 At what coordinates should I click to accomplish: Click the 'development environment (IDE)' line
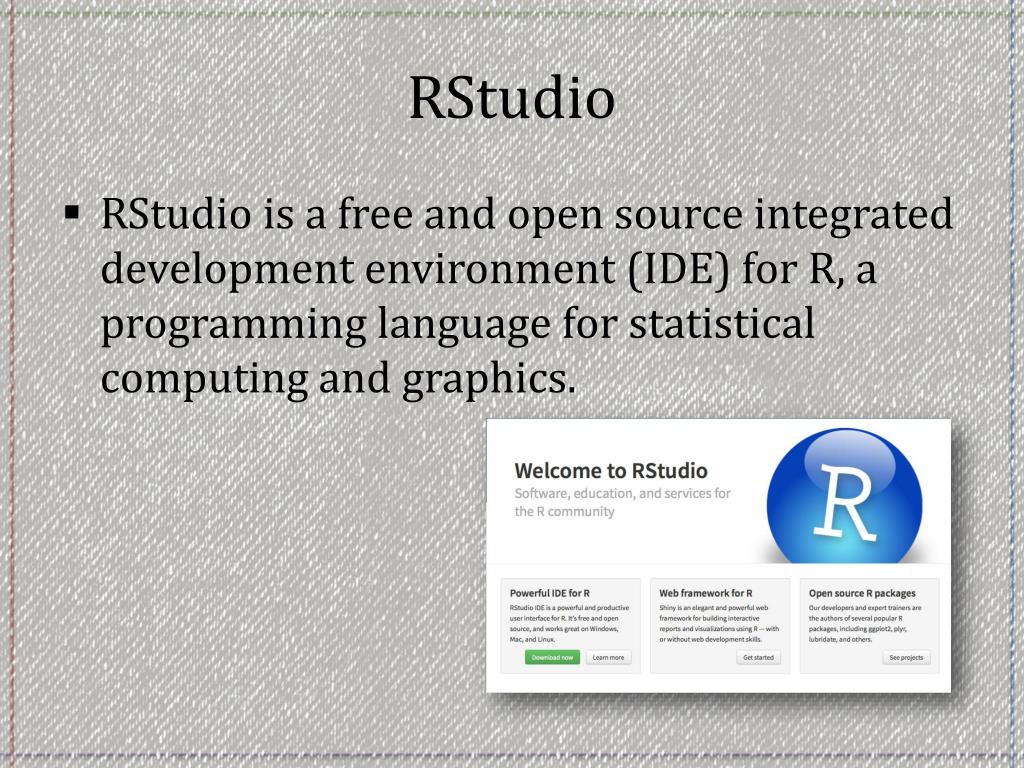[488, 270]
